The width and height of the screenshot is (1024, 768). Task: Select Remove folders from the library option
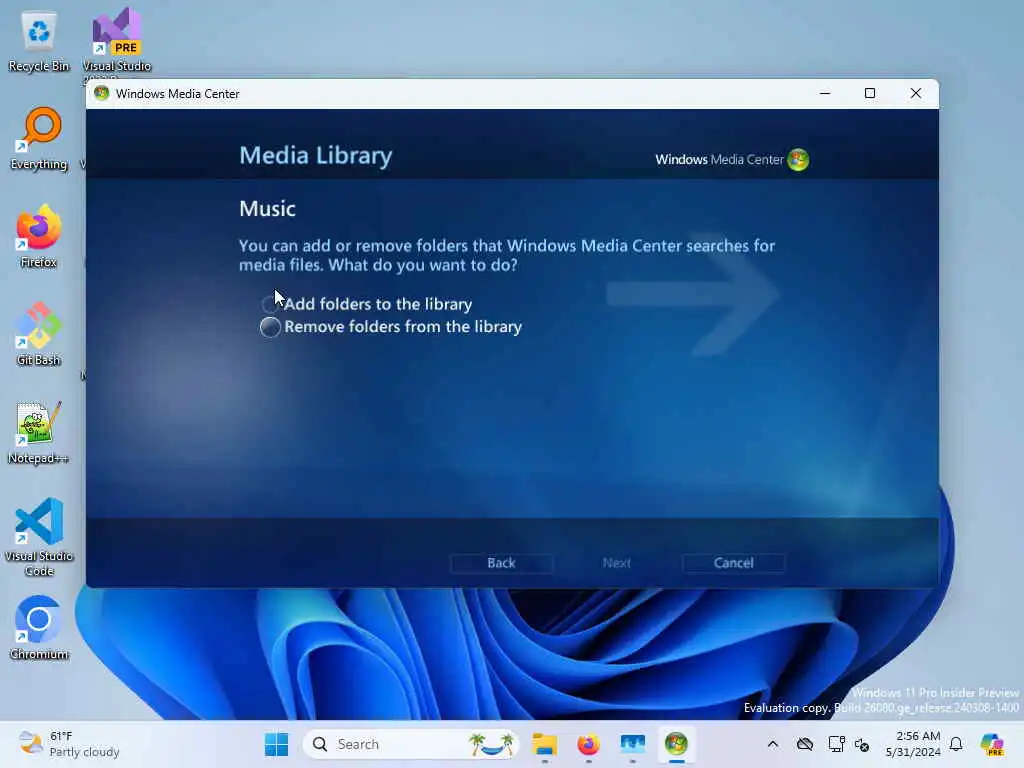tap(391, 327)
